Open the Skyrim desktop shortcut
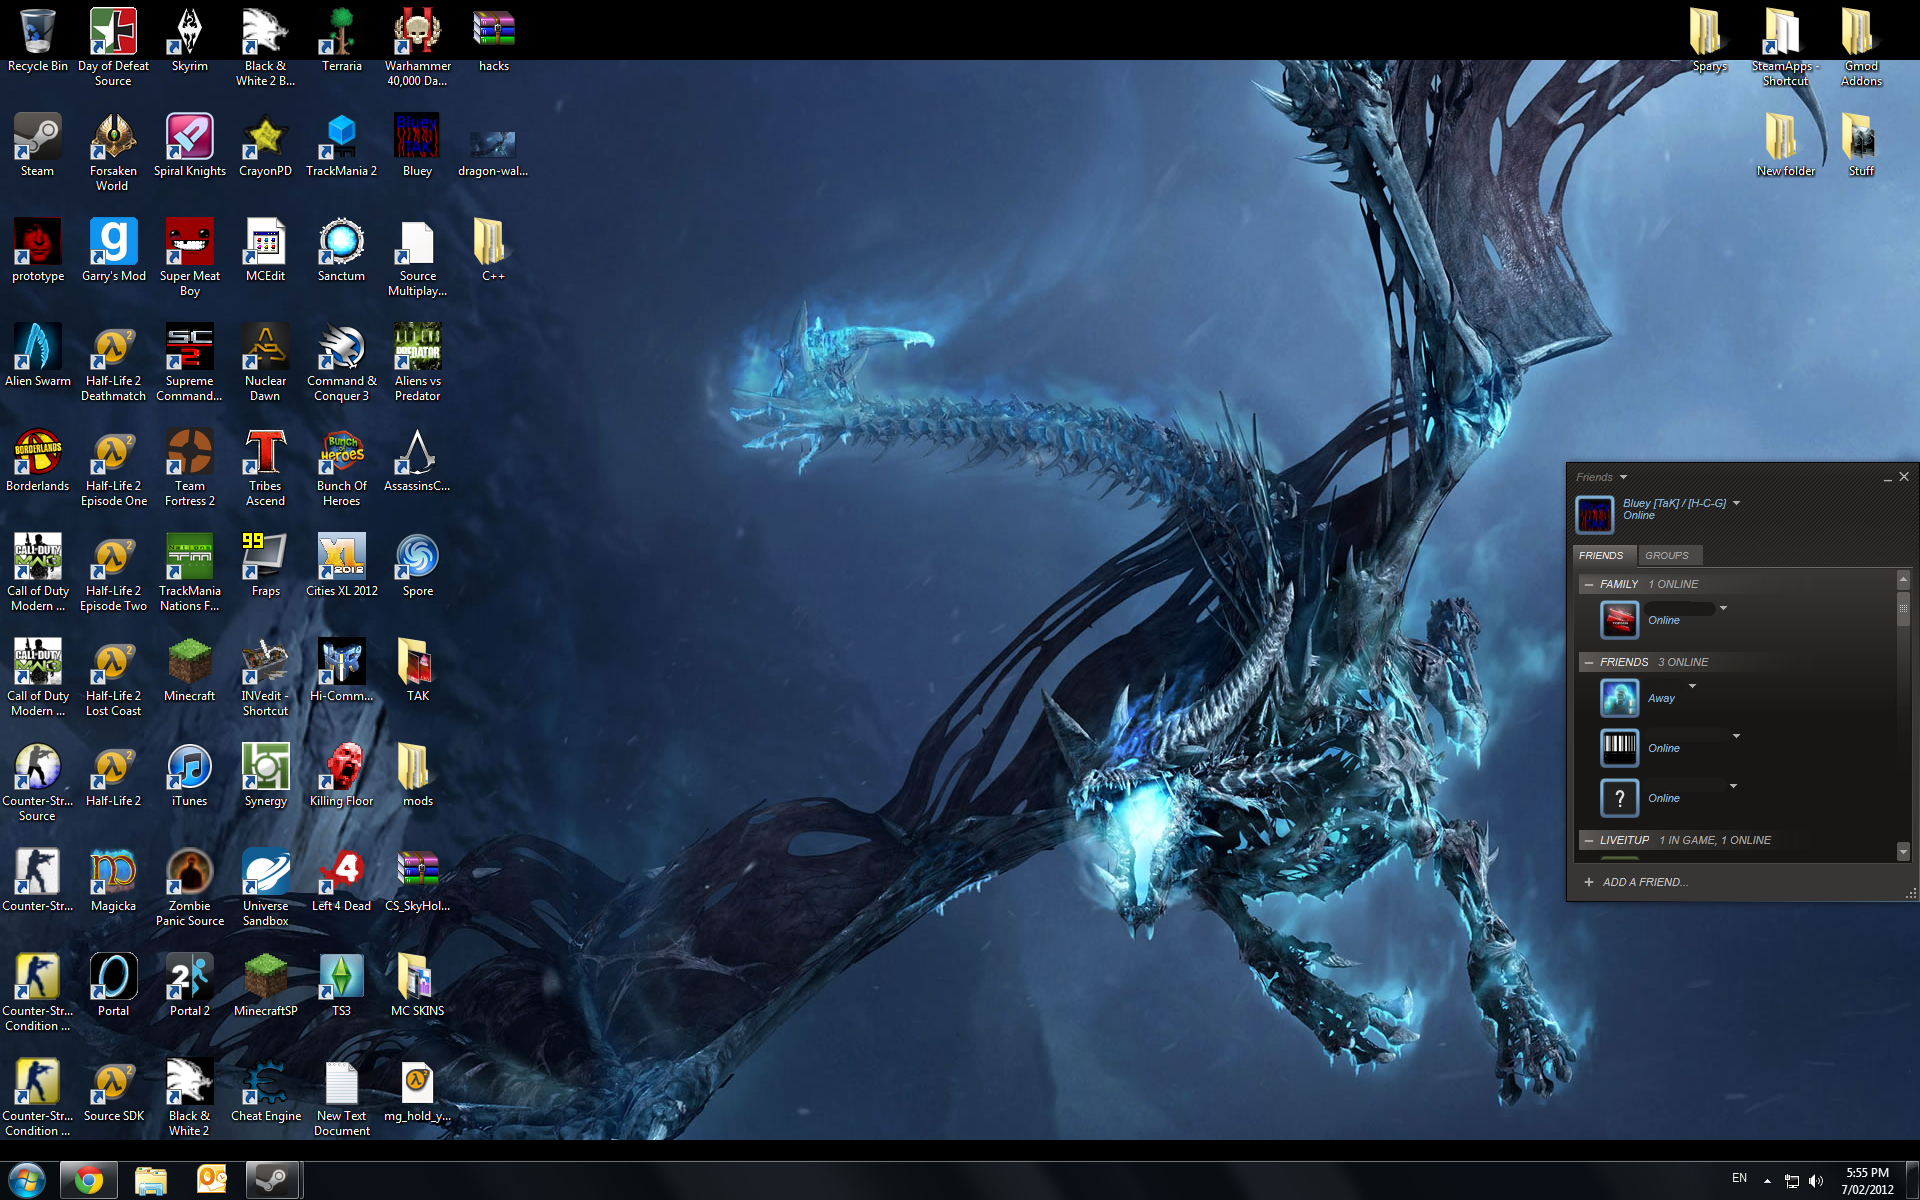The image size is (1920, 1200). pos(189,40)
